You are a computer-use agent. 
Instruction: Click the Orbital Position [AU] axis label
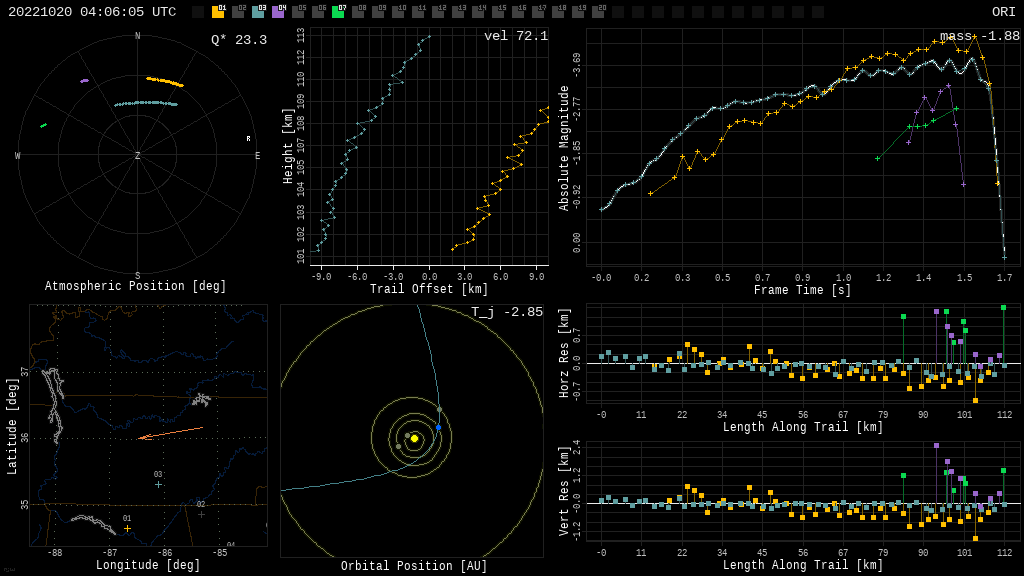[x=414, y=566]
